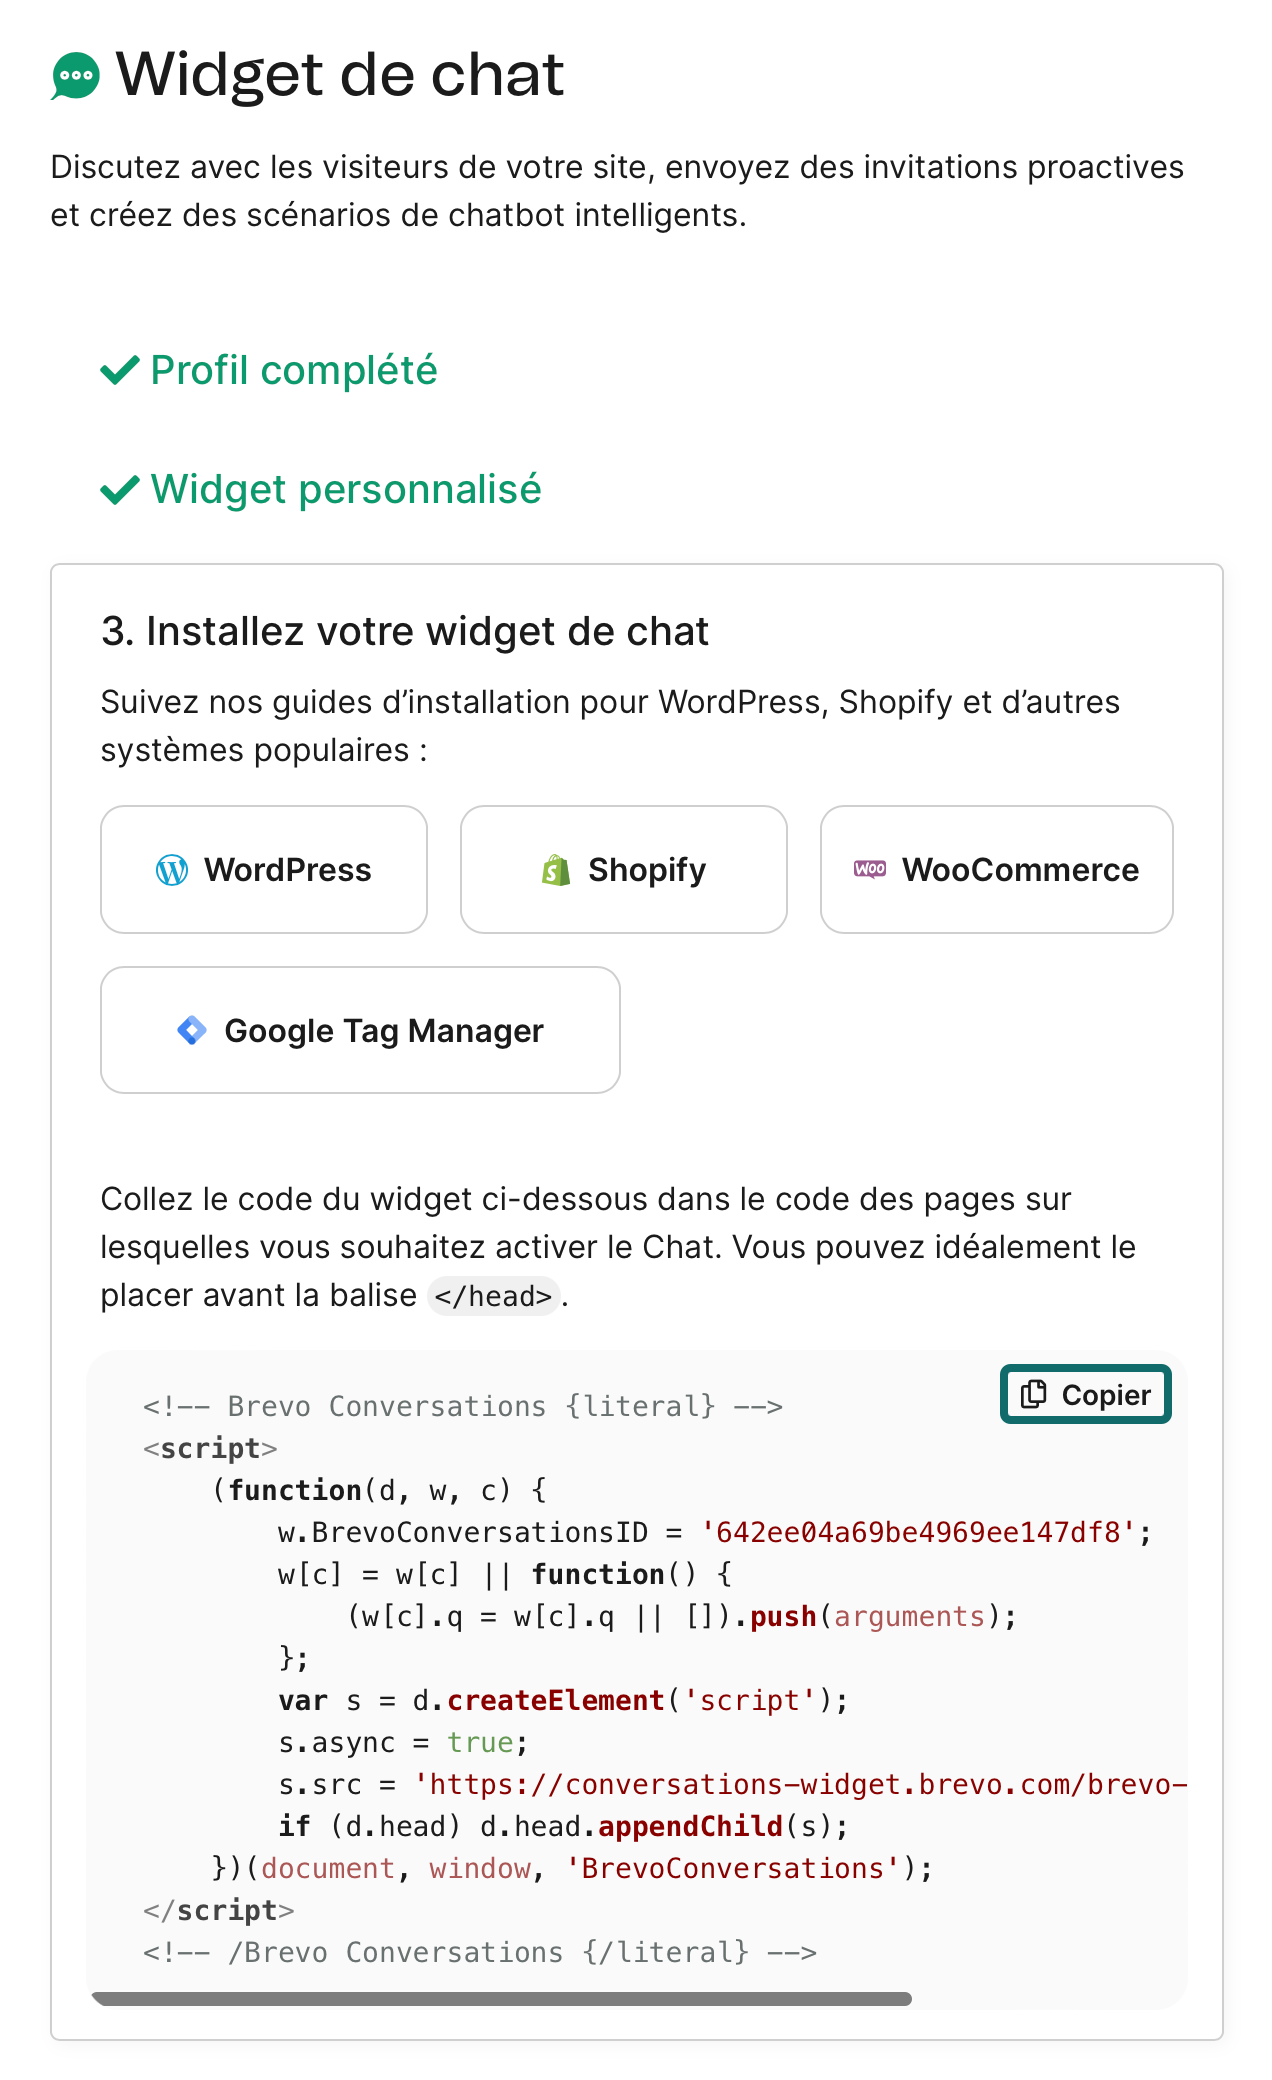Click the WordPress logo icon
The image size is (1272, 2080).
[172, 870]
